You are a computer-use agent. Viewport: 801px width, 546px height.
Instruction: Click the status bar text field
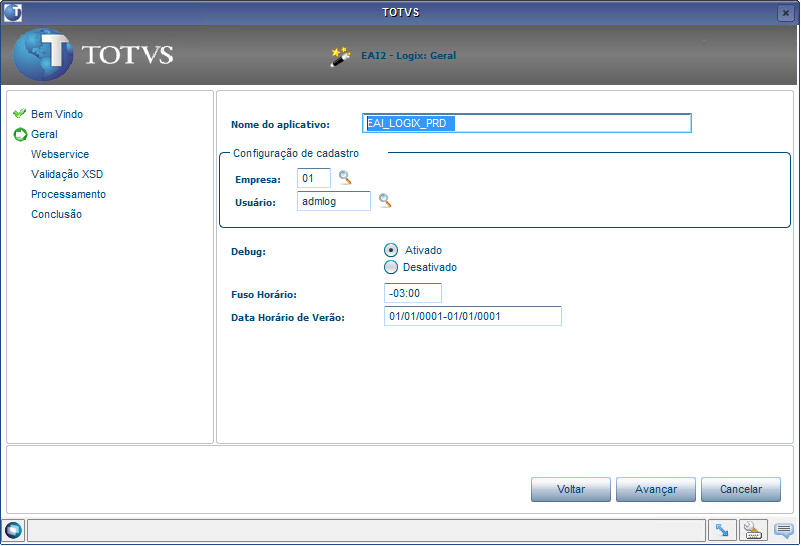point(366,531)
